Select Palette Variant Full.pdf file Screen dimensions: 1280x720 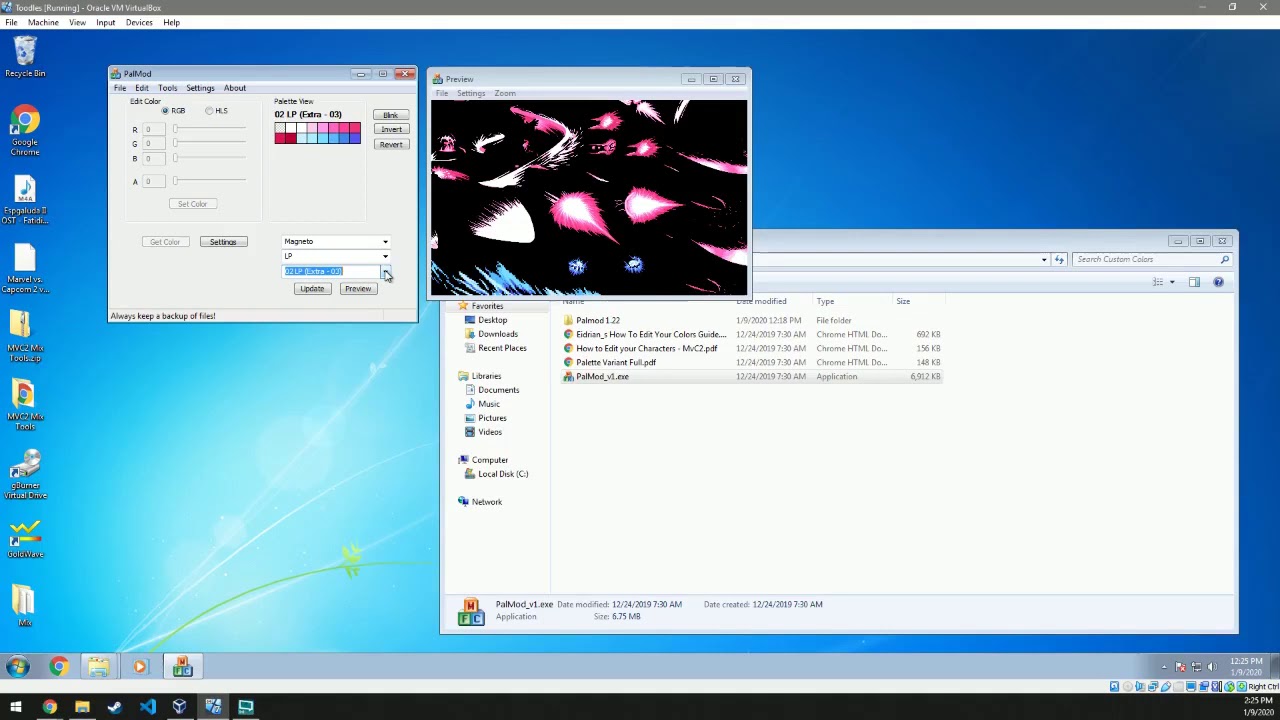point(752,362)
